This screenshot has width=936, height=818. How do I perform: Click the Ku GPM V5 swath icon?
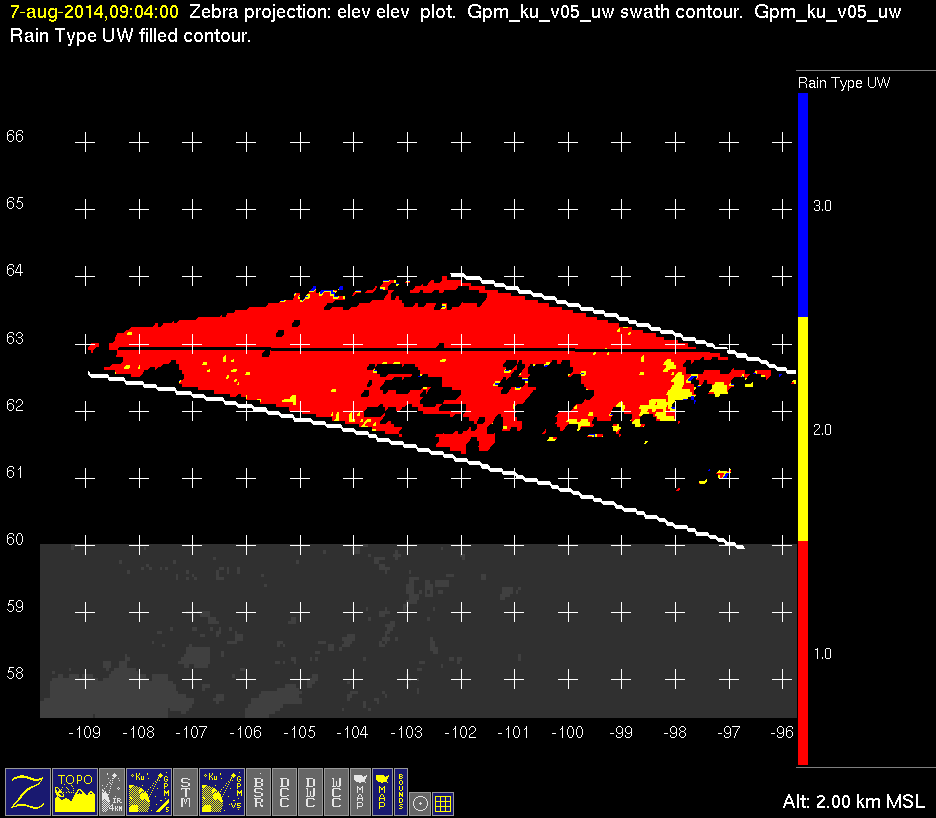[223, 792]
